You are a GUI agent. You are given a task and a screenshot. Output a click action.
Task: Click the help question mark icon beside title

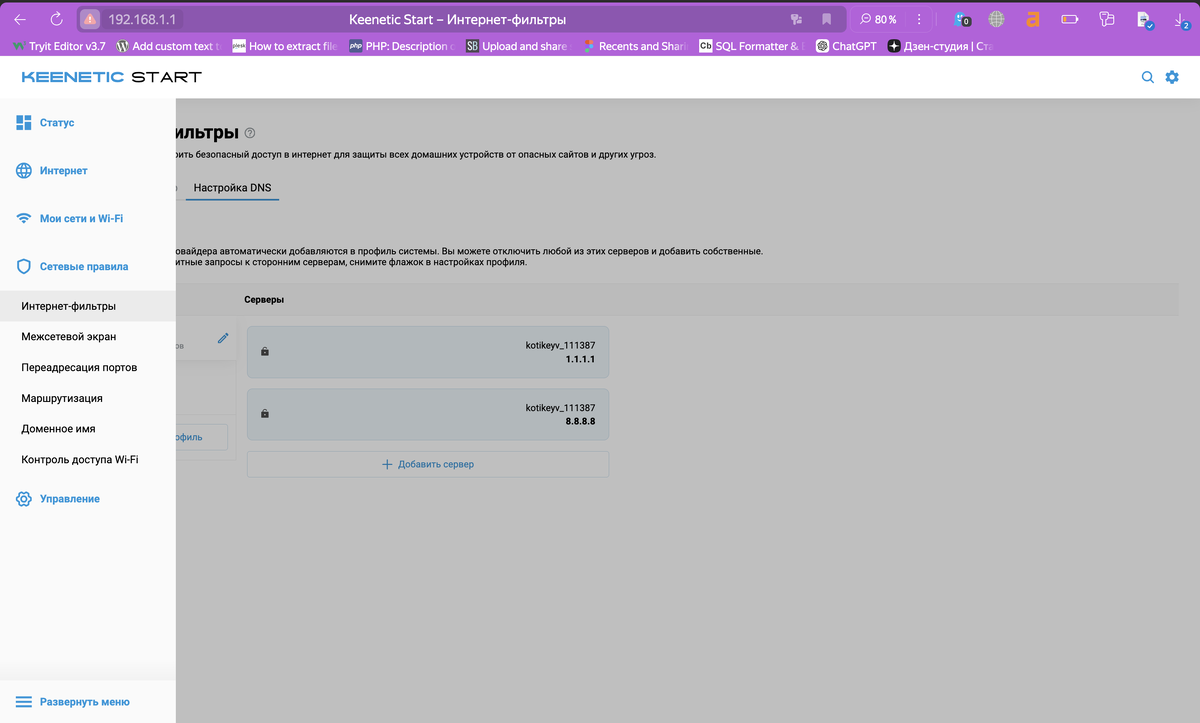click(250, 133)
